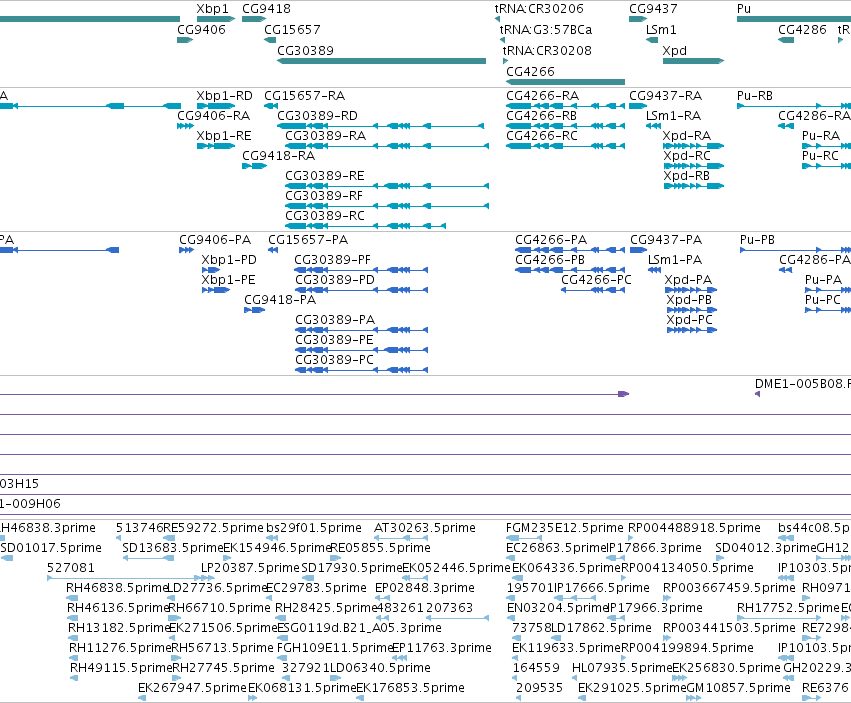
Task: Click the tRNA:CR30206 label
Action: pyautogui.click(x=538, y=9)
